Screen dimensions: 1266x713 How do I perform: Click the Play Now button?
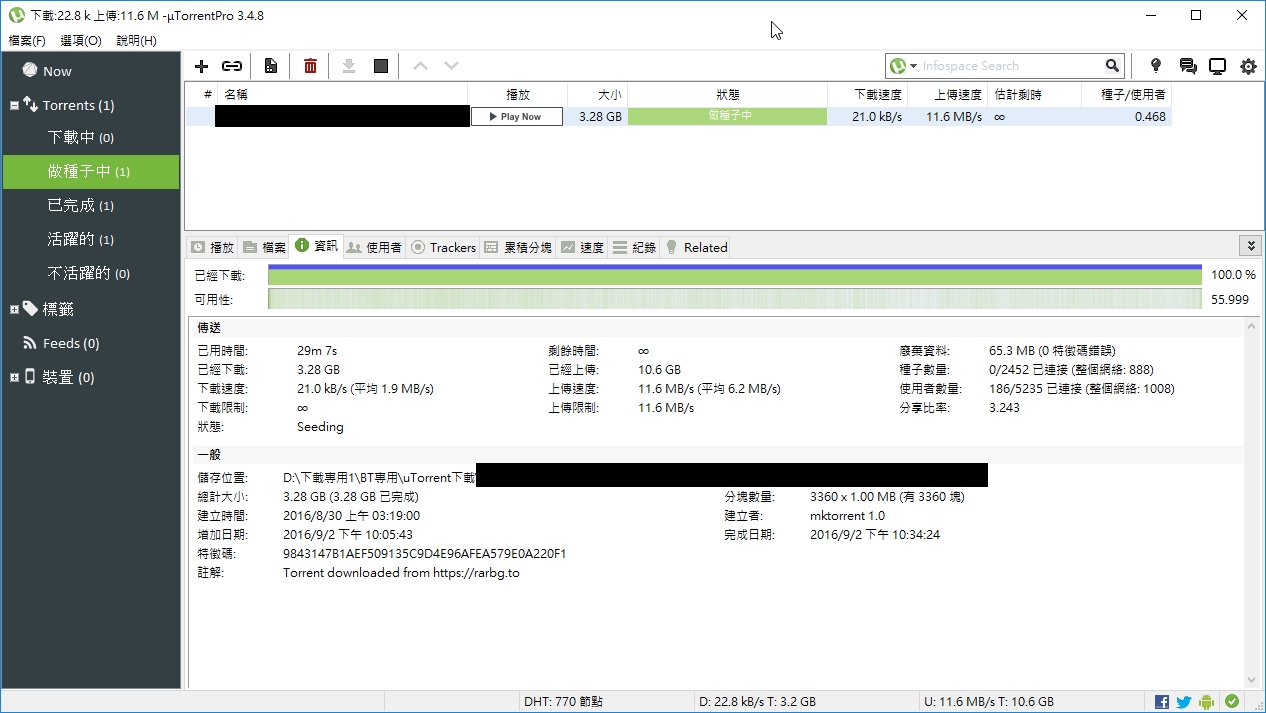click(517, 117)
